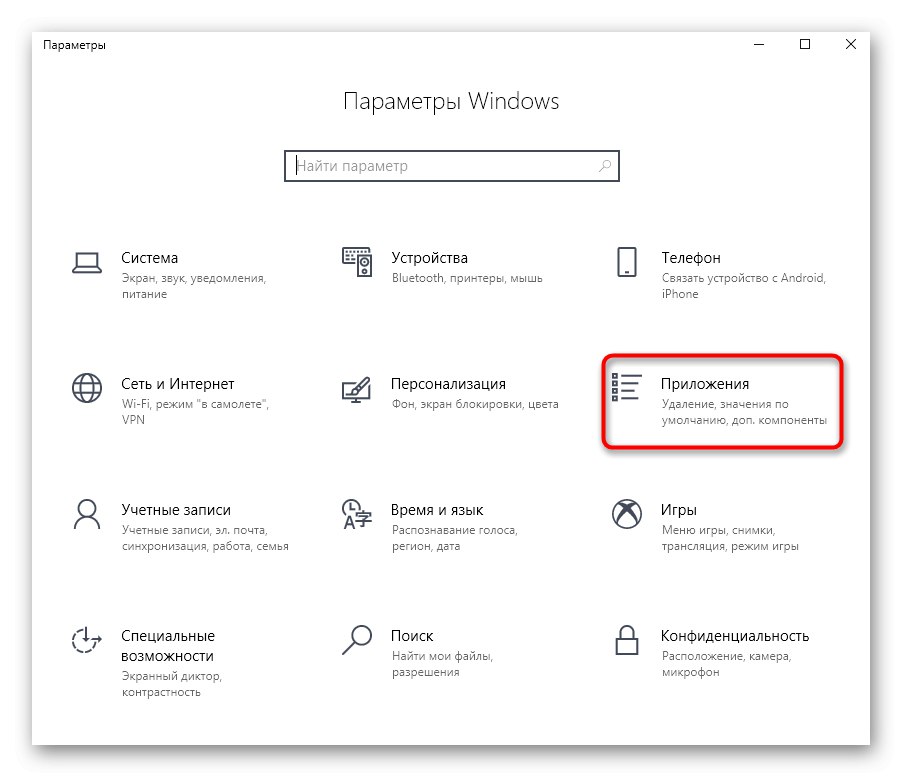Viewport: 902px width, 777px height.
Task: Open the Система category title
Action: (x=150, y=258)
